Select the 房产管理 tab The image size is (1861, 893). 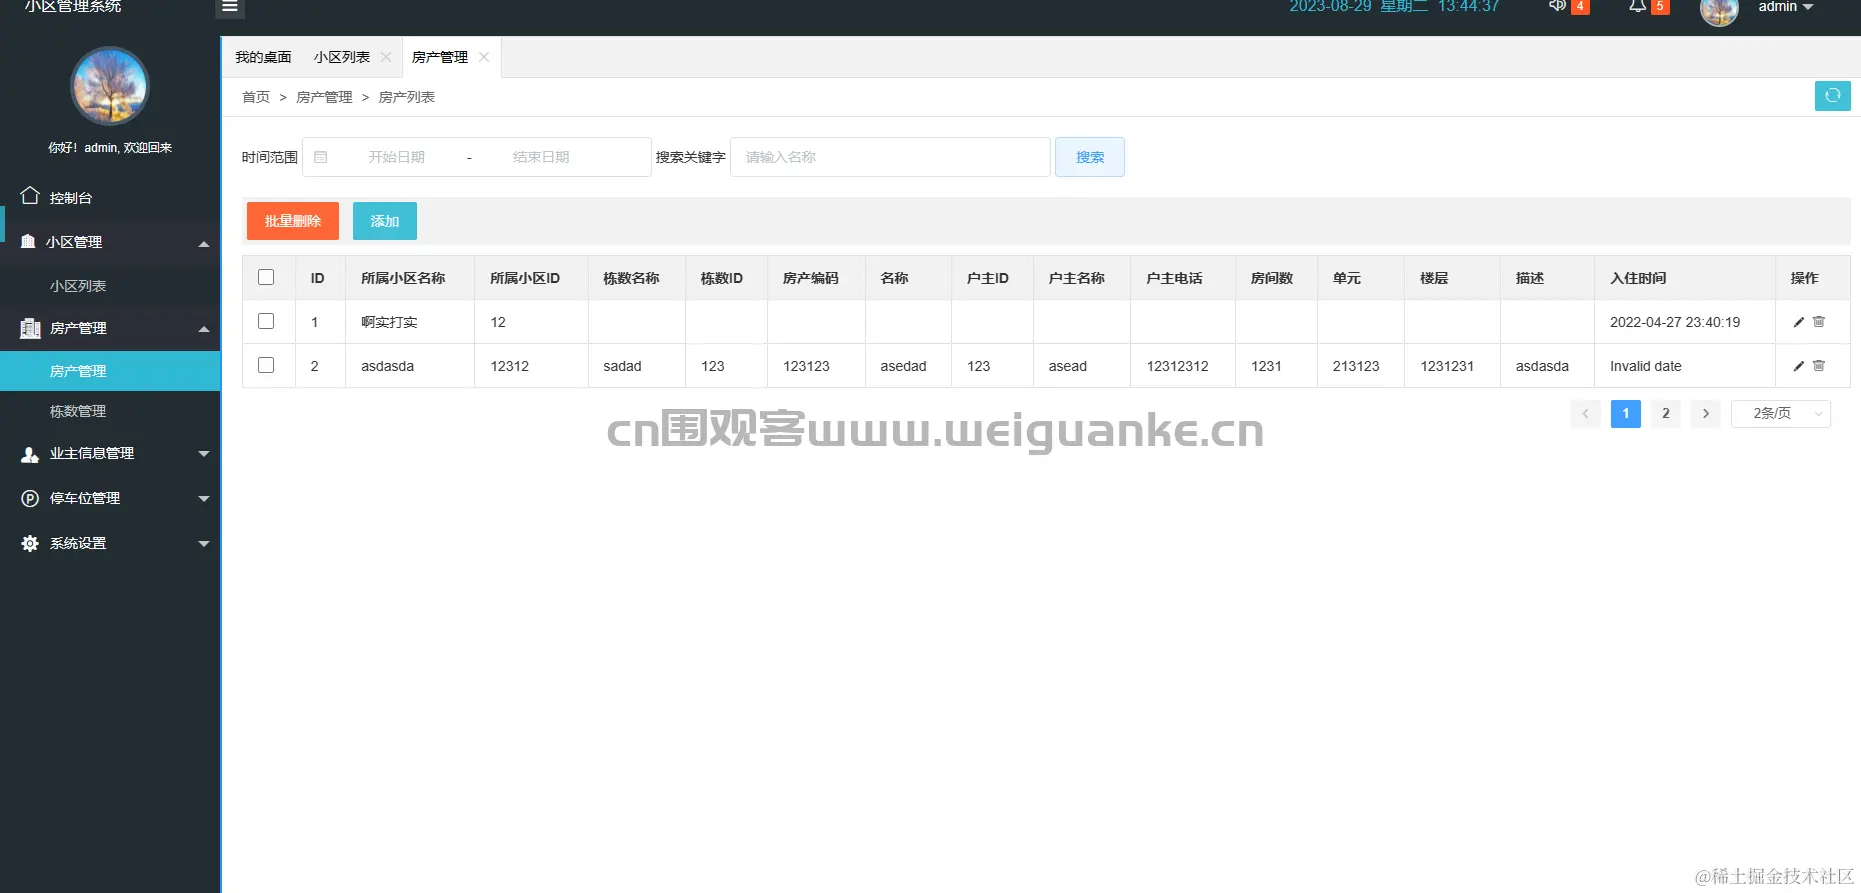440,57
